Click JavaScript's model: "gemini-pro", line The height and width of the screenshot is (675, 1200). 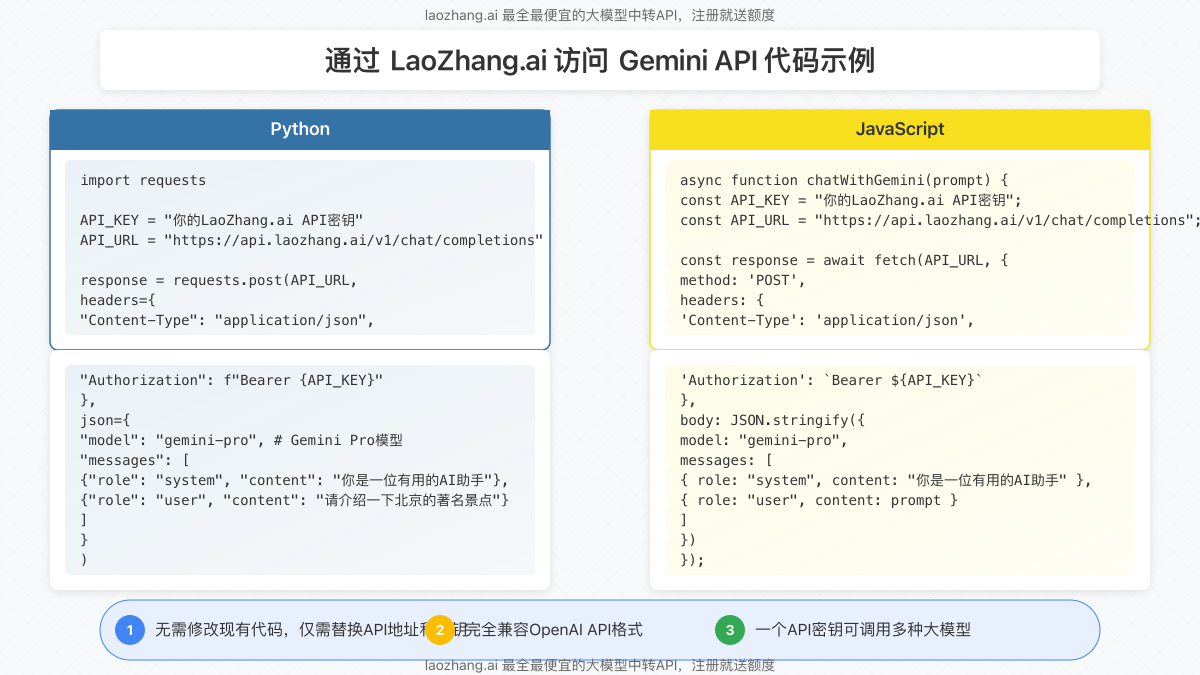pos(764,440)
